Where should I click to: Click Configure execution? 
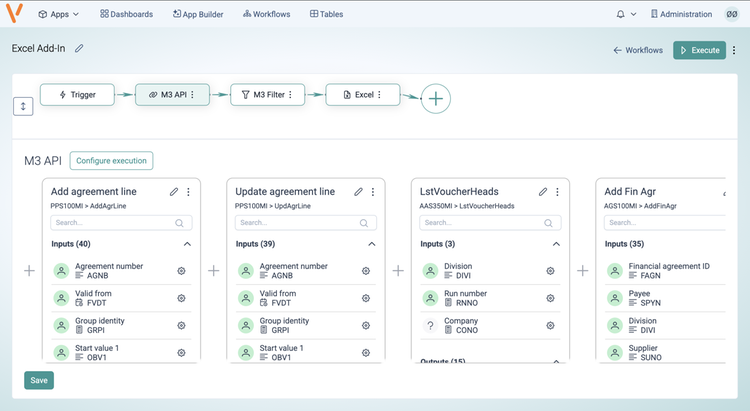pos(111,161)
